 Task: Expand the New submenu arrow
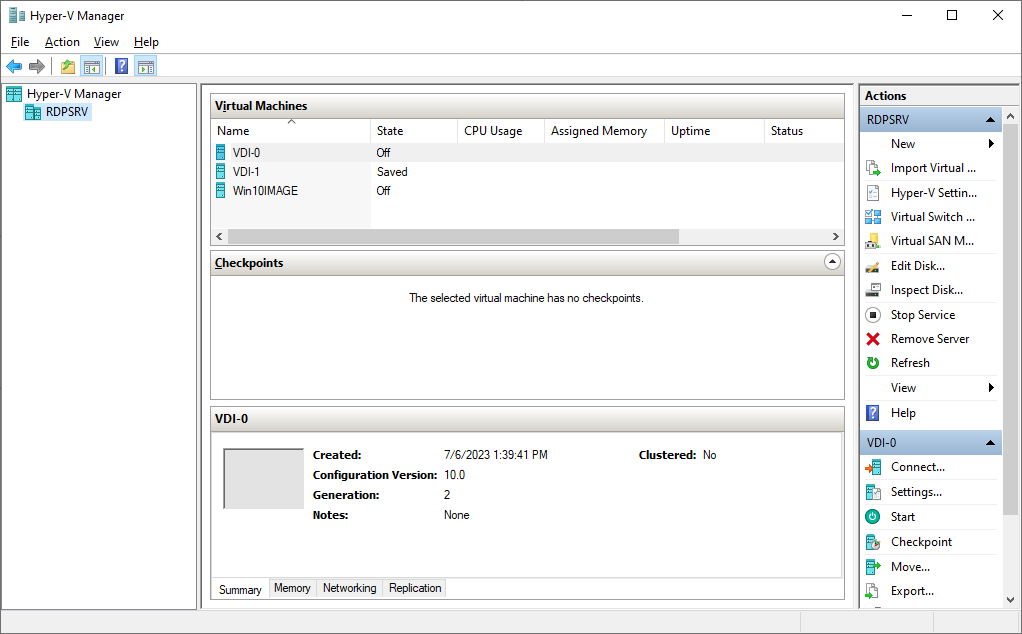[991, 143]
